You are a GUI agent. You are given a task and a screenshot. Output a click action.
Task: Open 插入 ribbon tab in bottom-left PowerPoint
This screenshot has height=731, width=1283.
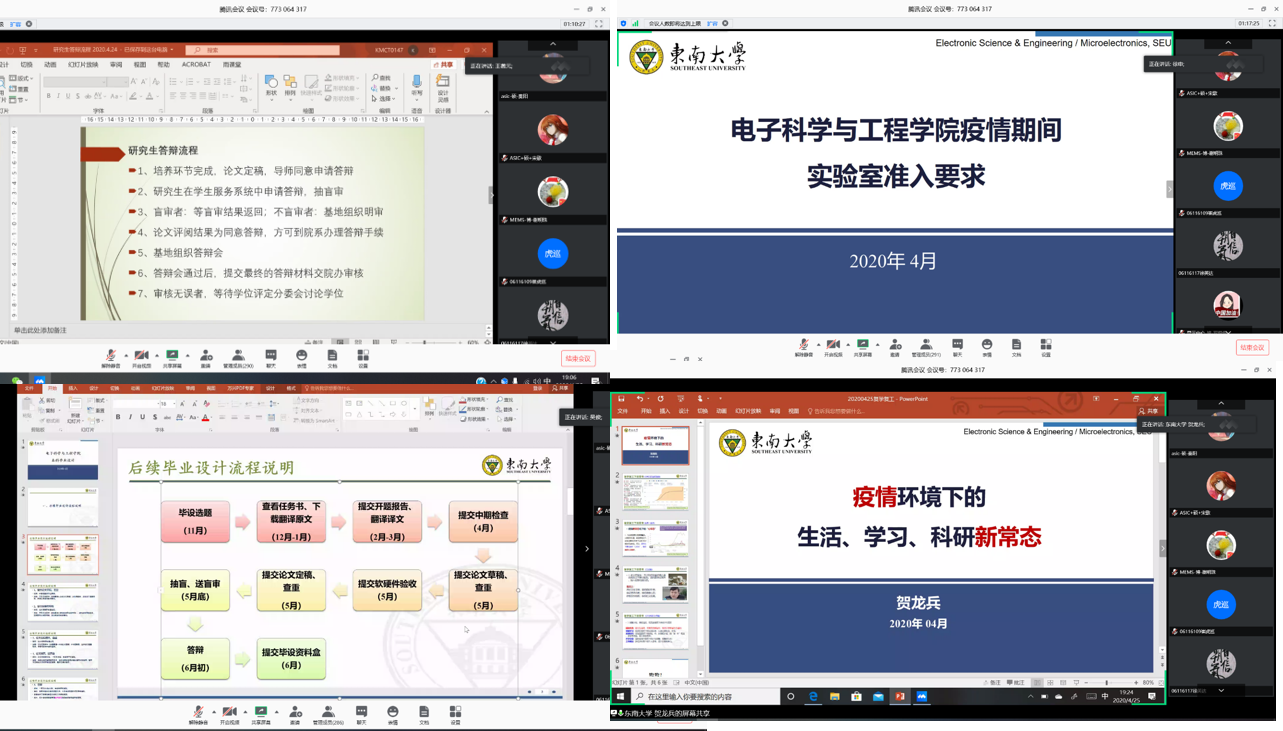73,388
